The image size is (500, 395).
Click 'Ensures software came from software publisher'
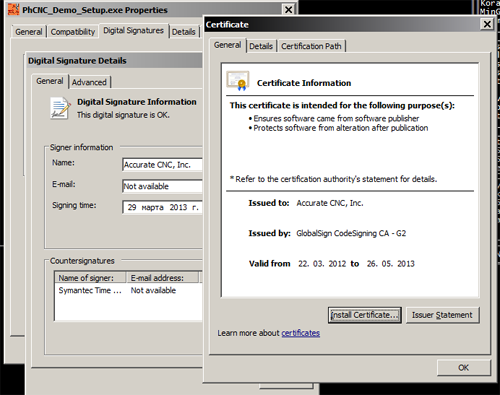point(336,119)
